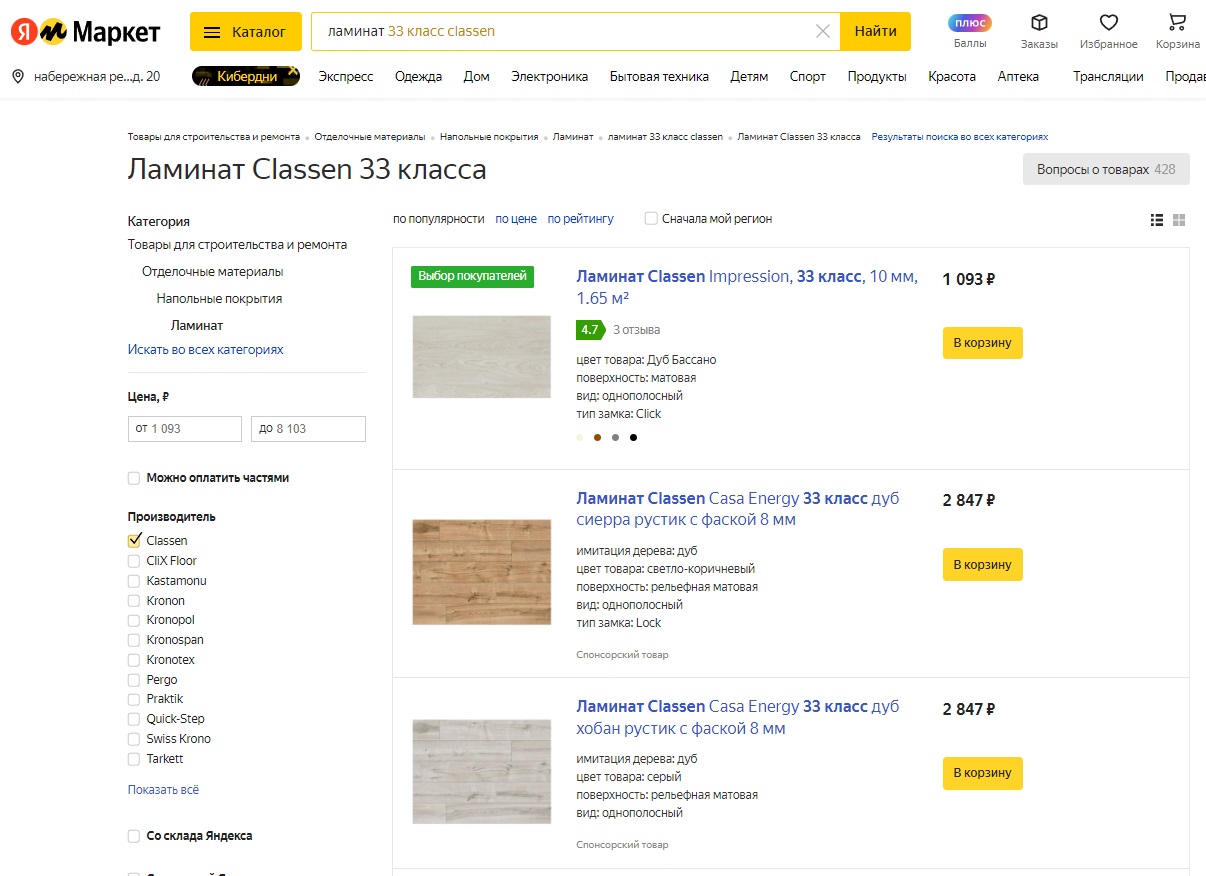Image resolution: width=1206 pixels, height=876 pixels.
Task: Select the brown color swatch dot
Action: 597,437
